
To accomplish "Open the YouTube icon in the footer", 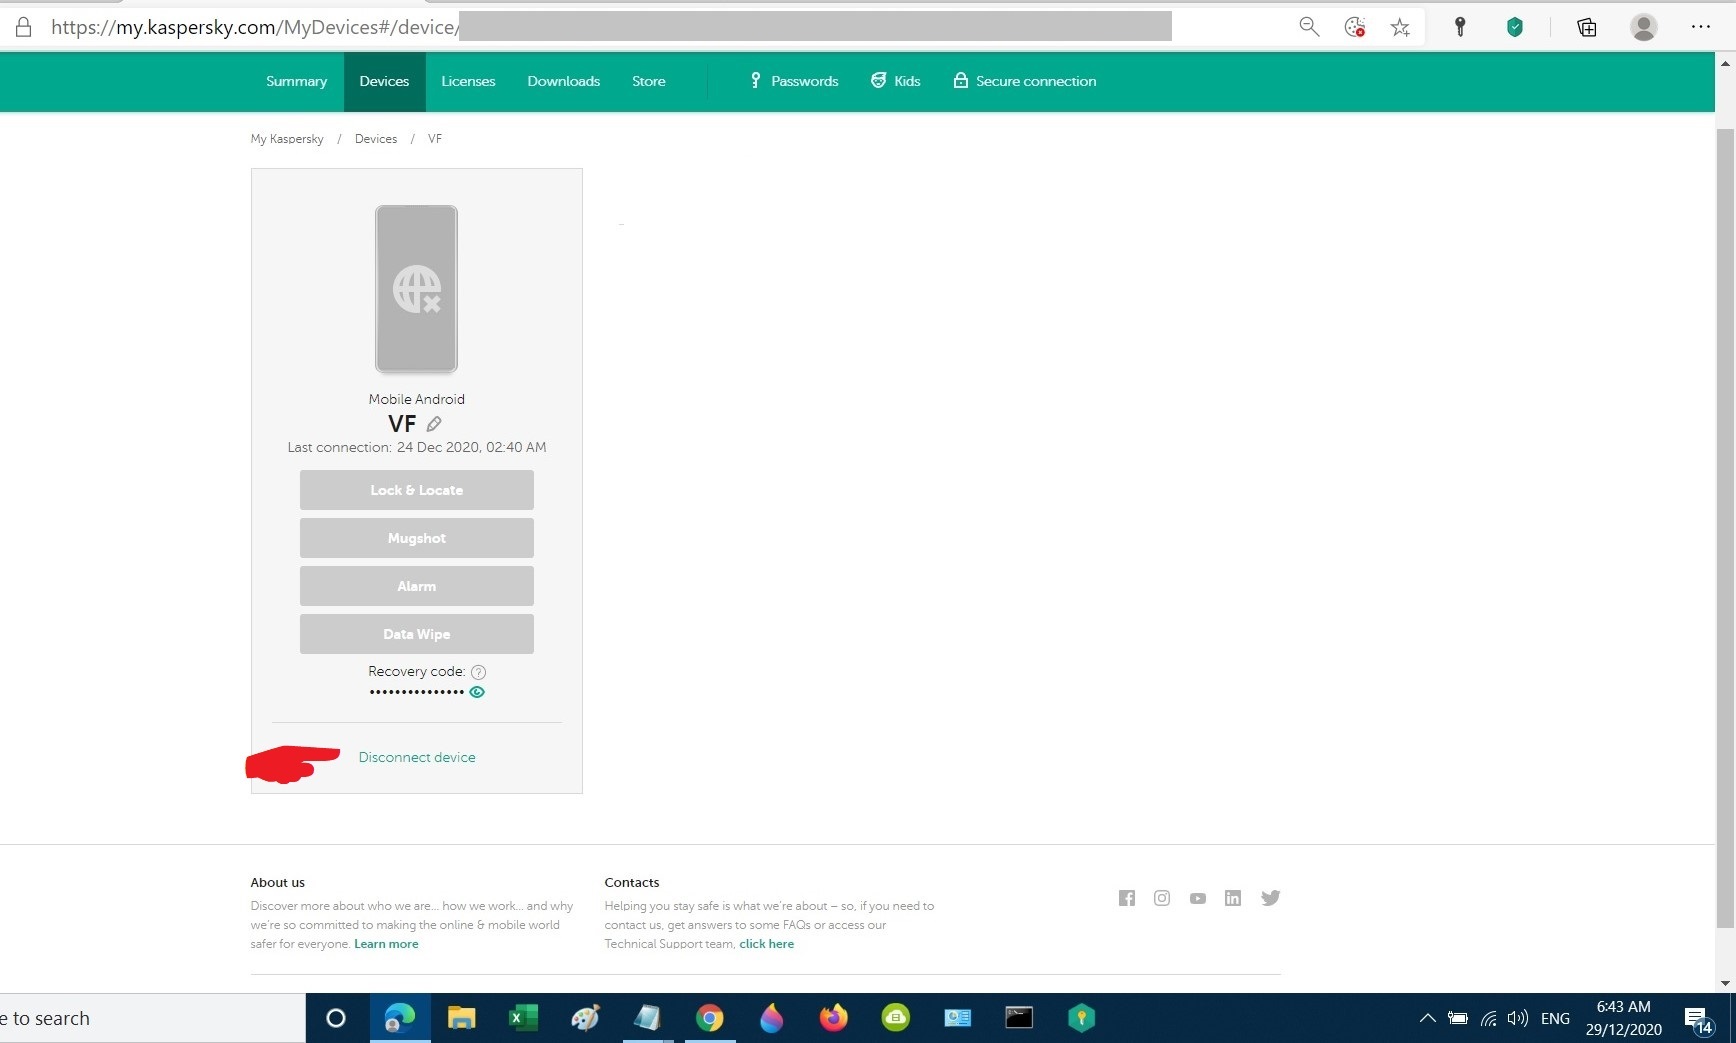I will [1198, 898].
